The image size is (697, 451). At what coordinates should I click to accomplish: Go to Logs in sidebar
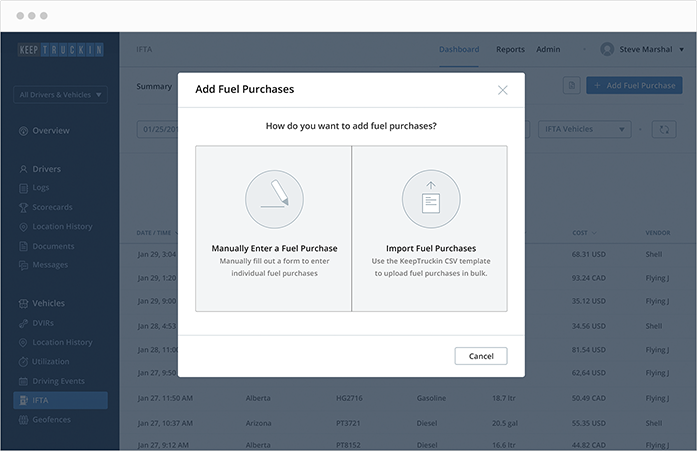pyautogui.click(x=34, y=188)
